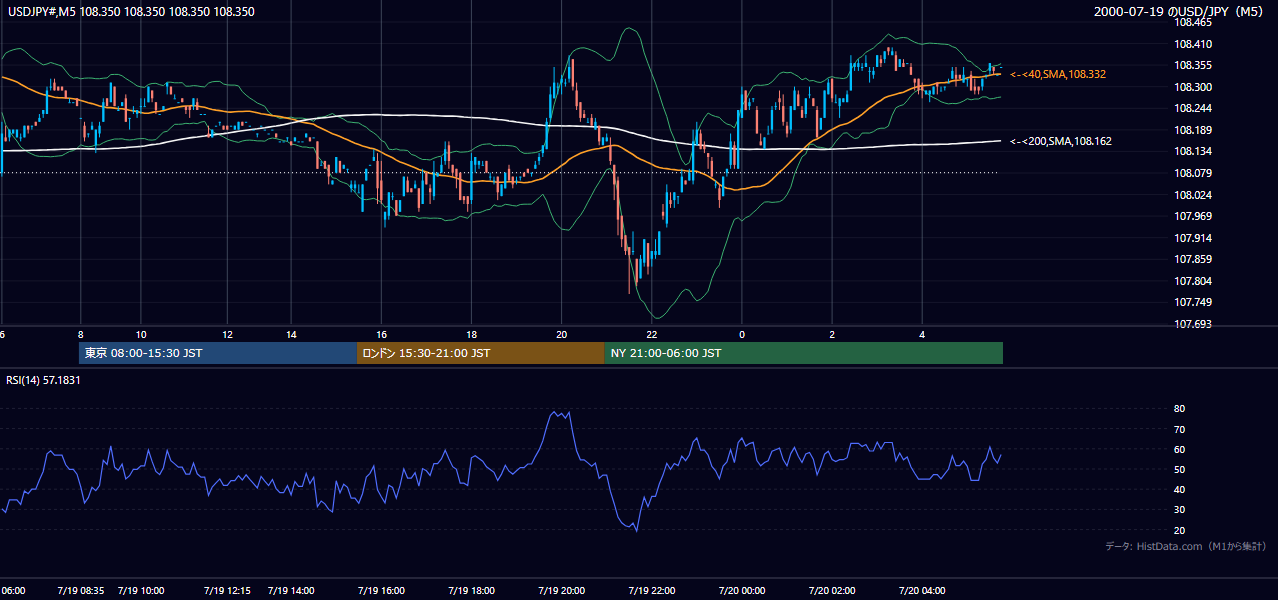Screen dimensions: 1278x600
Task: Click the 7/20 04:00 time axis label
Action: pyautogui.click(x=921, y=590)
